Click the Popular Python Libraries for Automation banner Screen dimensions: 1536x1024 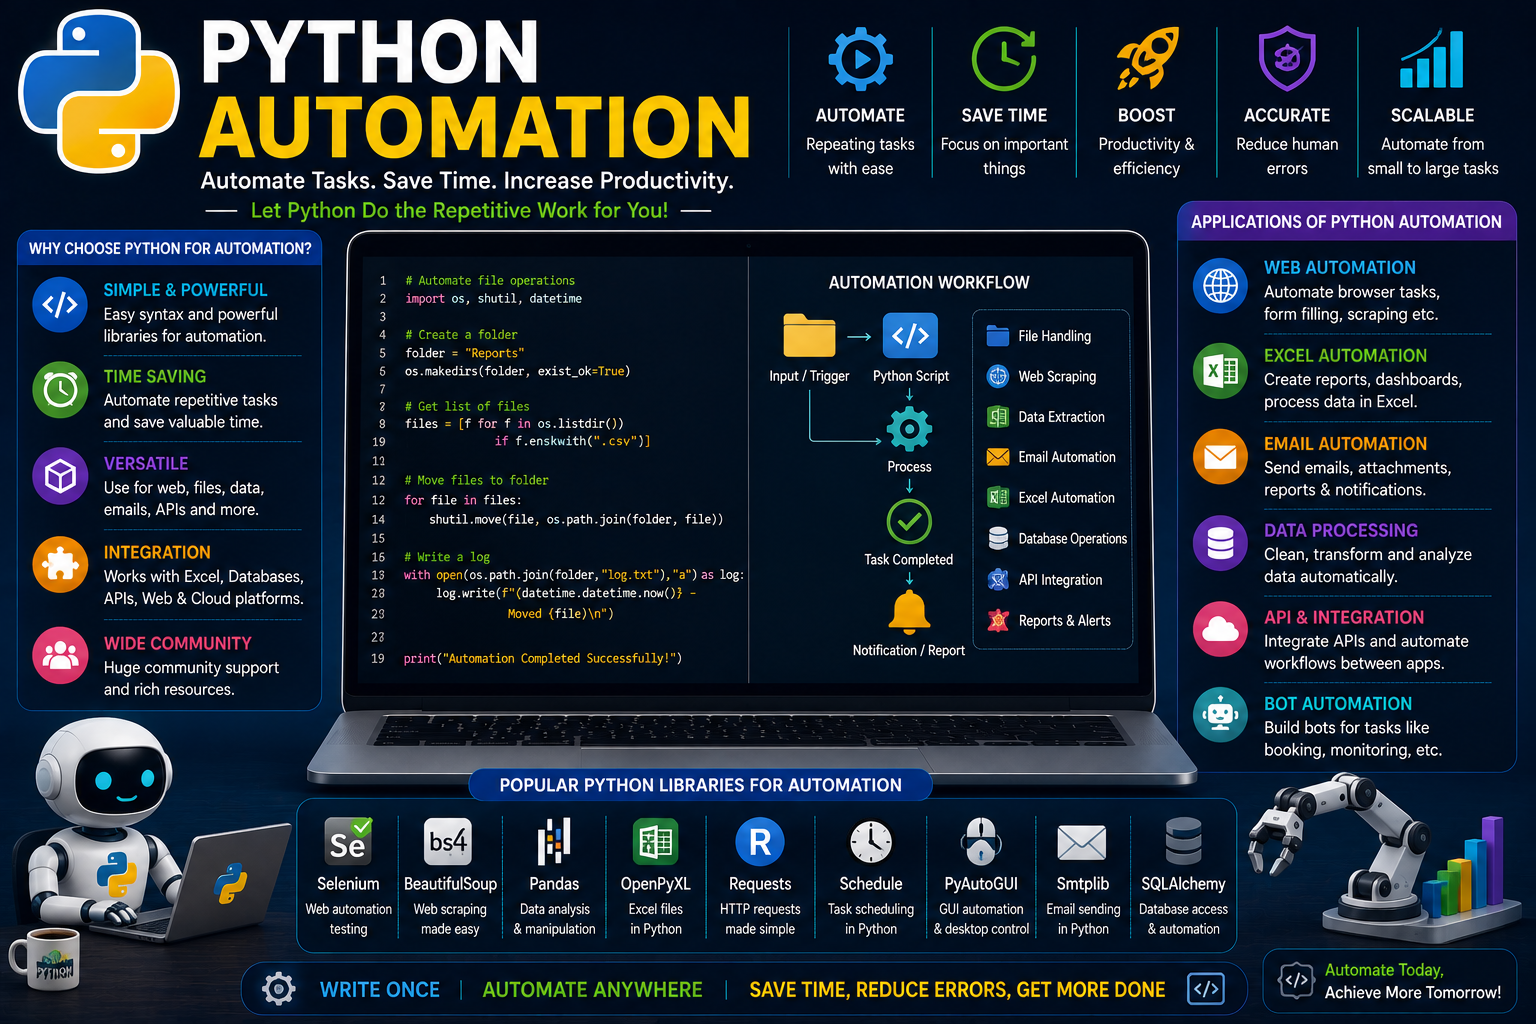point(700,785)
